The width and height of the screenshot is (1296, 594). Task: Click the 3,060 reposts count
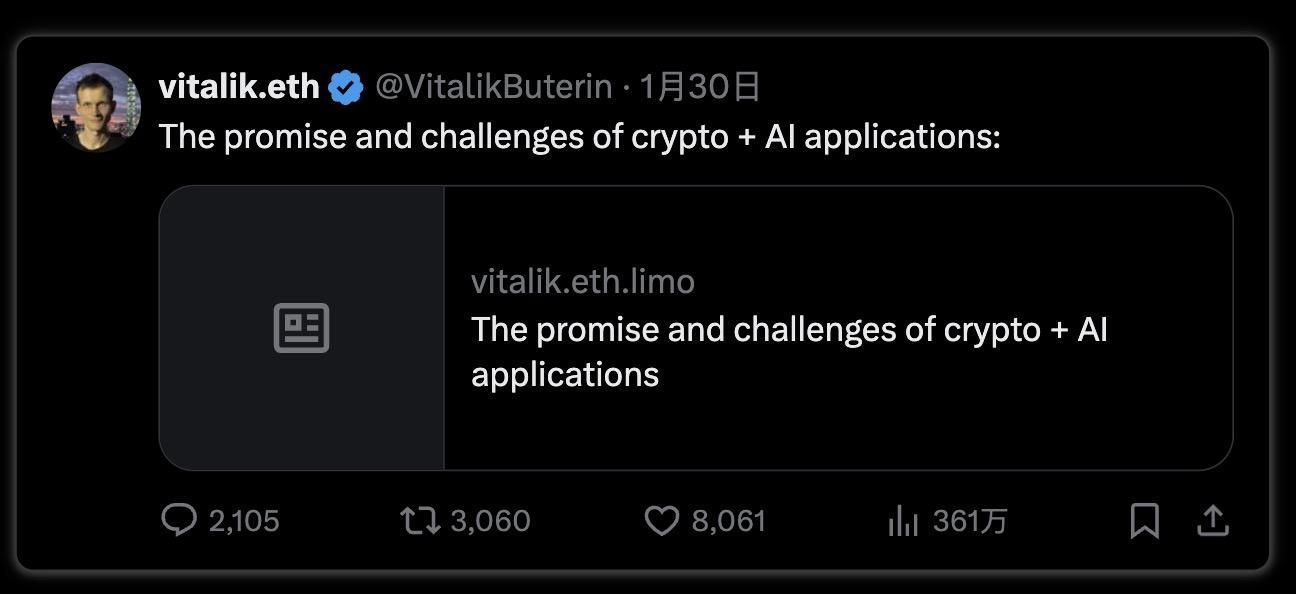[490, 521]
